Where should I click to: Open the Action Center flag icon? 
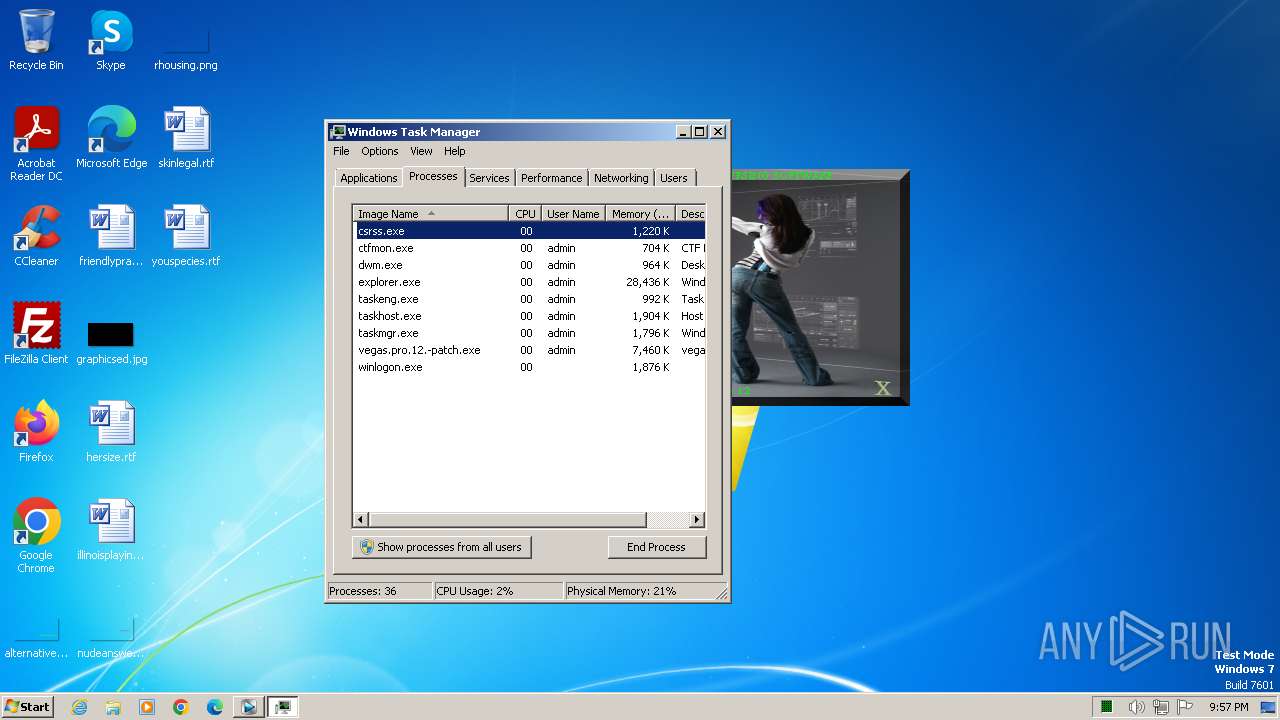(x=1185, y=707)
